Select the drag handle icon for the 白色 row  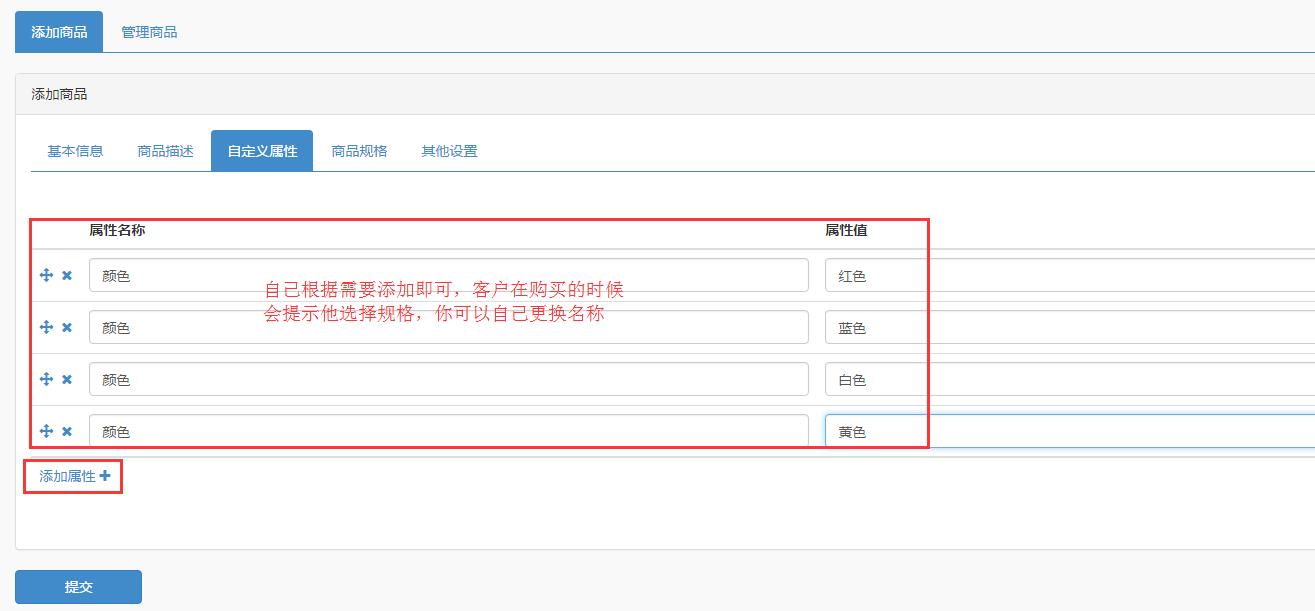(x=48, y=379)
